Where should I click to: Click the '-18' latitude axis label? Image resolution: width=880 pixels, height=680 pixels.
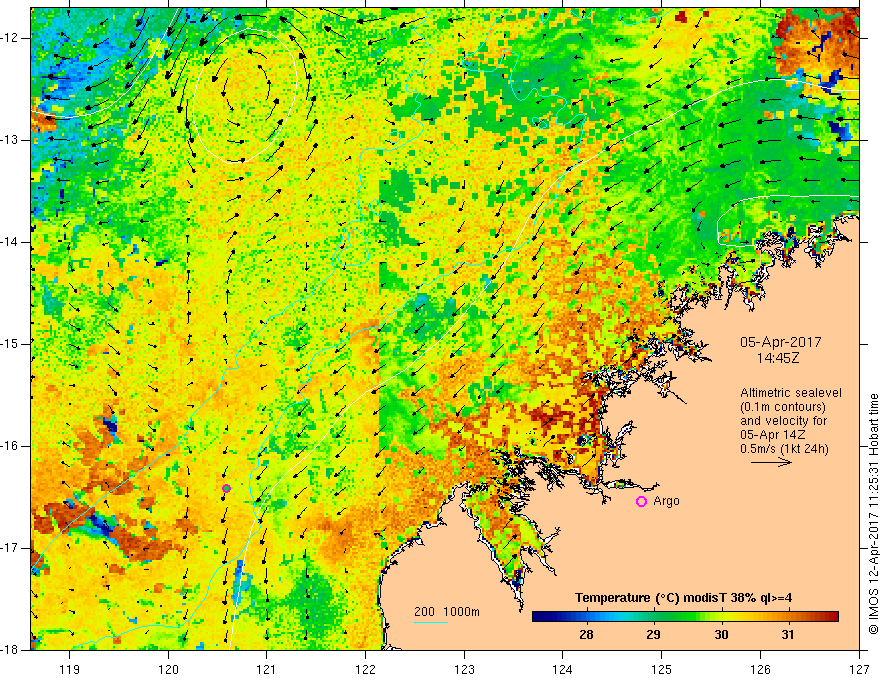pos(11,650)
